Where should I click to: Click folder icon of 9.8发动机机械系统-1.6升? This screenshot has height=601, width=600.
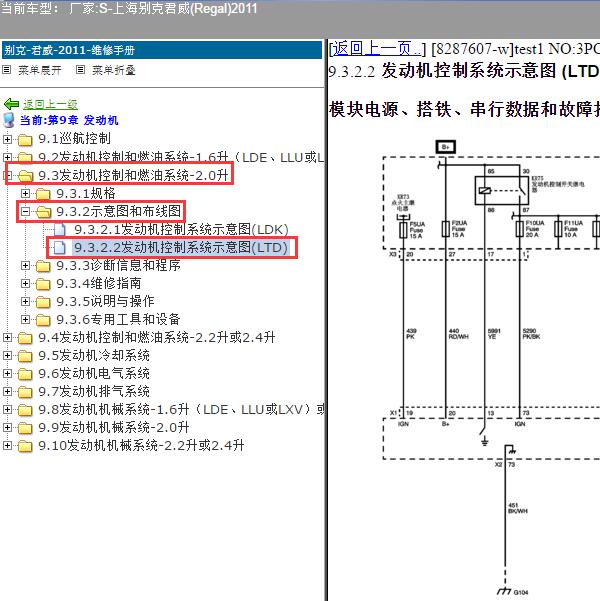(x=25, y=410)
